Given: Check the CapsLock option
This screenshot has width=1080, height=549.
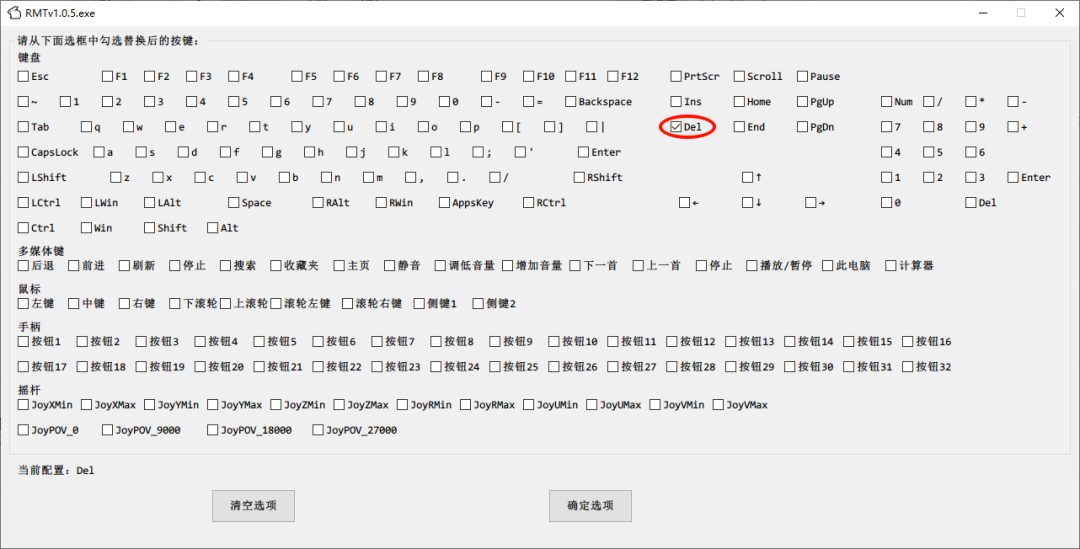Looking at the screenshot, I should click(24, 152).
